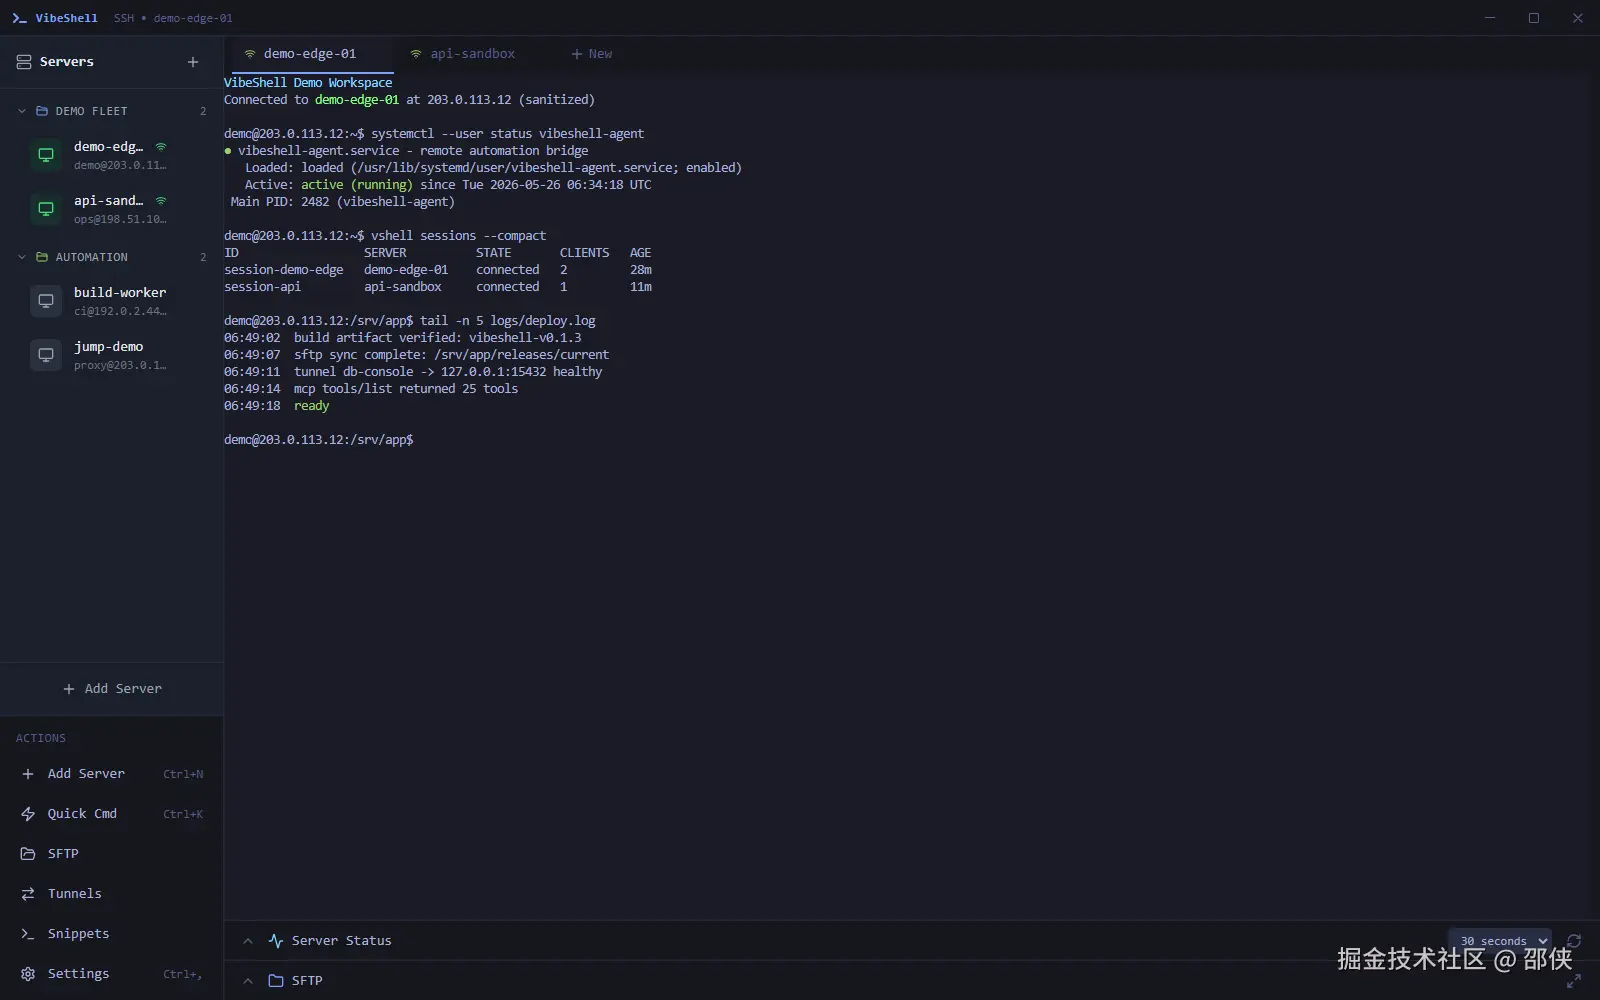Click connection signal icon beside demo-edg server
The width and height of the screenshot is (1600, 1000).
pos(161,147)
